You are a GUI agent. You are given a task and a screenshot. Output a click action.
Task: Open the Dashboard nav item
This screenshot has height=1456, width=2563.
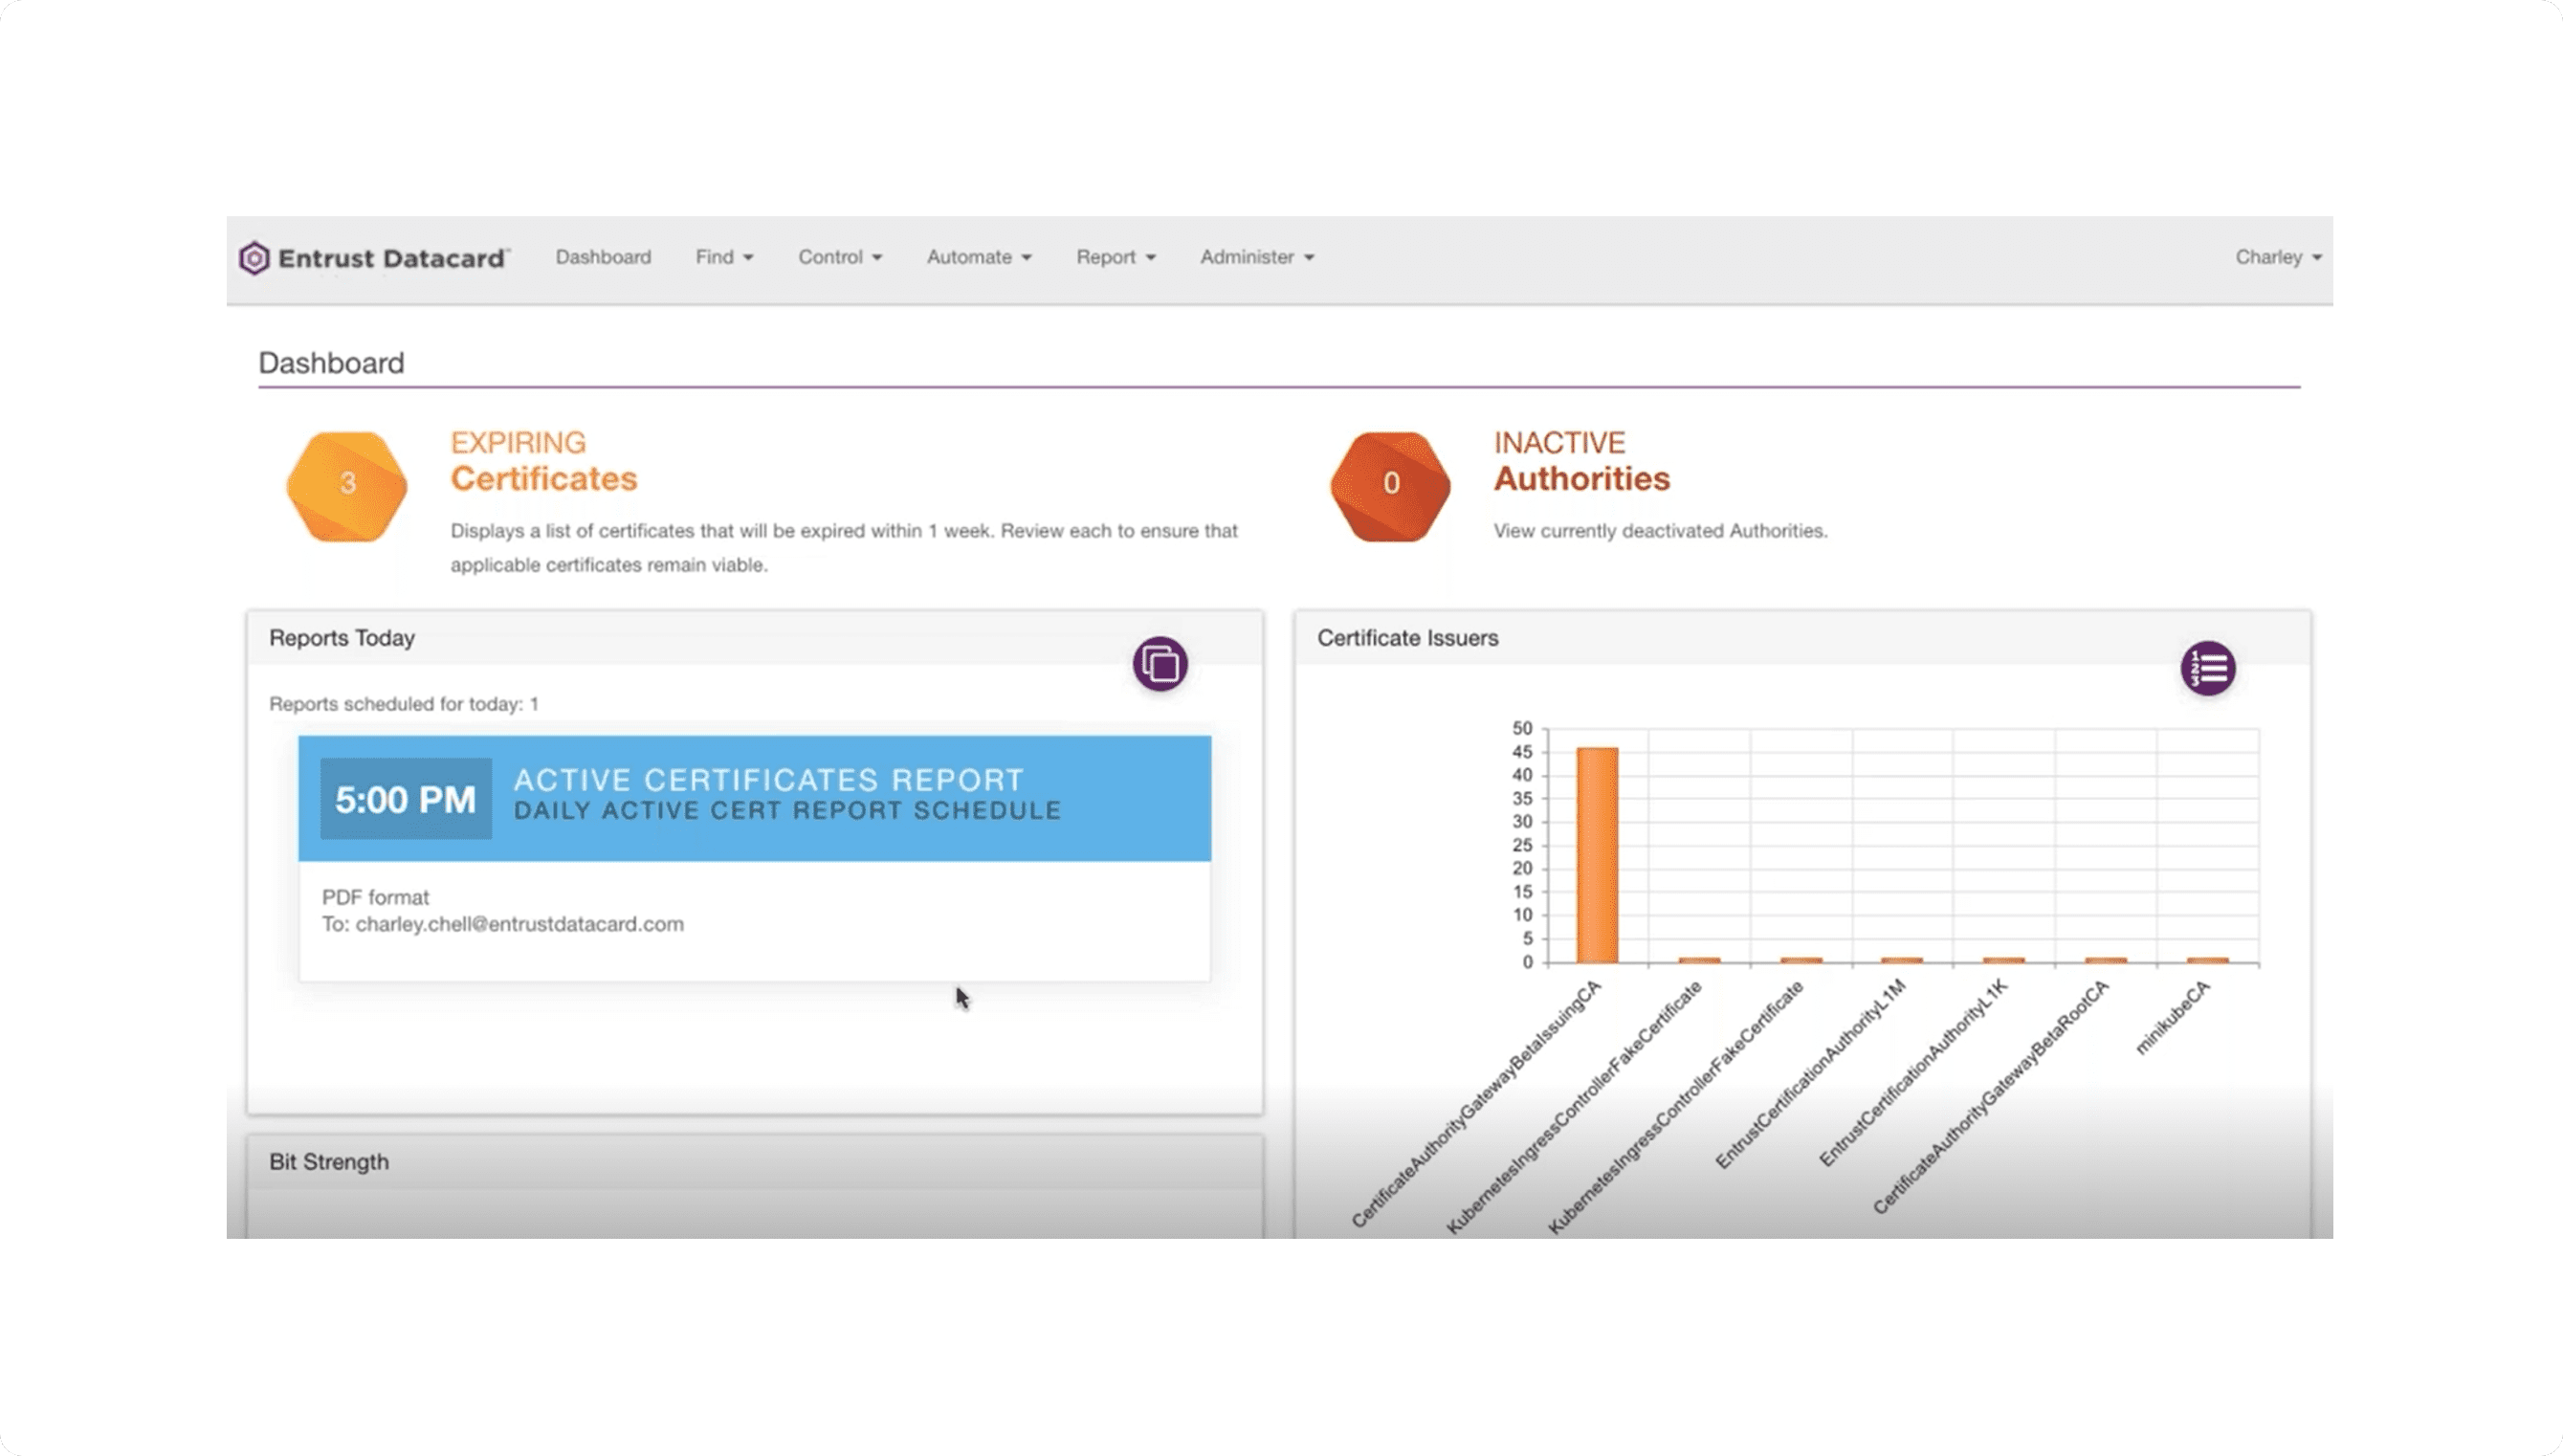pos(603,257)
